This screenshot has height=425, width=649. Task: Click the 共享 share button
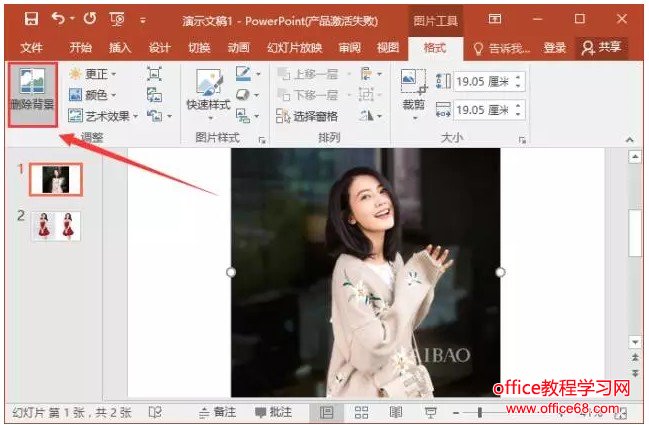[602, 47]
